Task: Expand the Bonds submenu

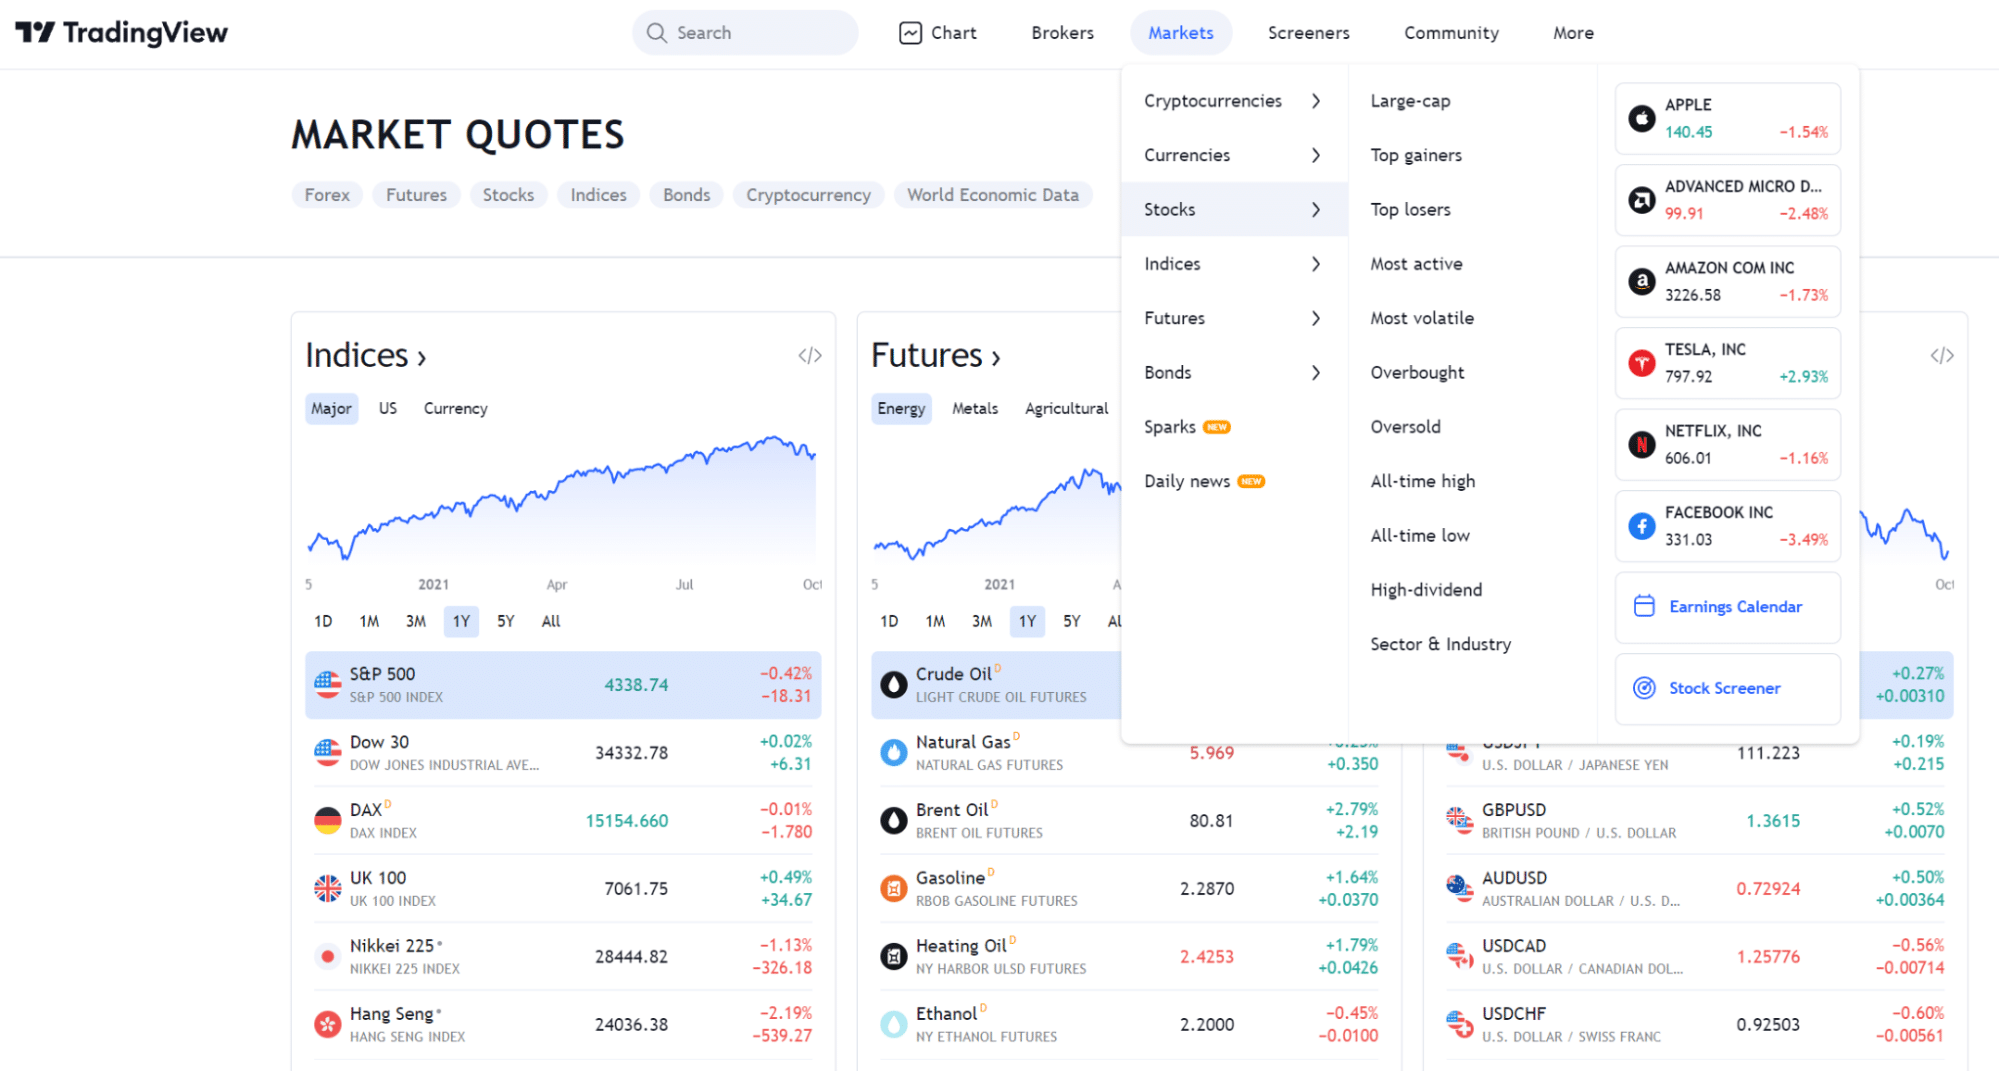Action: [1234, 372]
